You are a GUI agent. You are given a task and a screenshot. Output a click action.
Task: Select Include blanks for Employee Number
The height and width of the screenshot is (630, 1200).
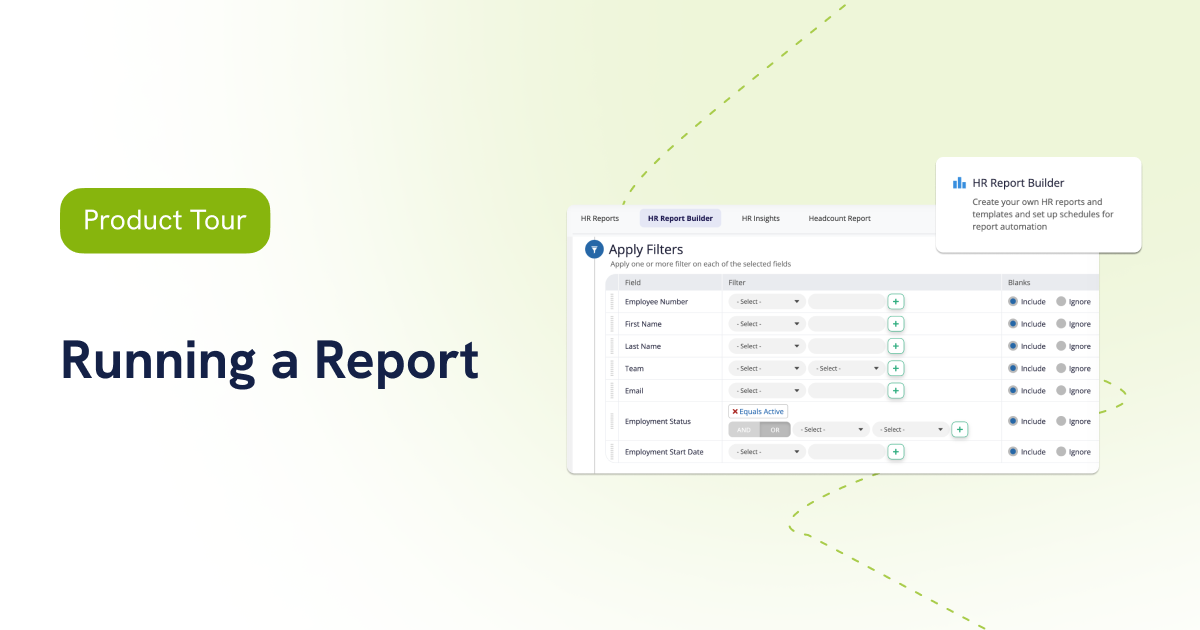point(1013,301)
